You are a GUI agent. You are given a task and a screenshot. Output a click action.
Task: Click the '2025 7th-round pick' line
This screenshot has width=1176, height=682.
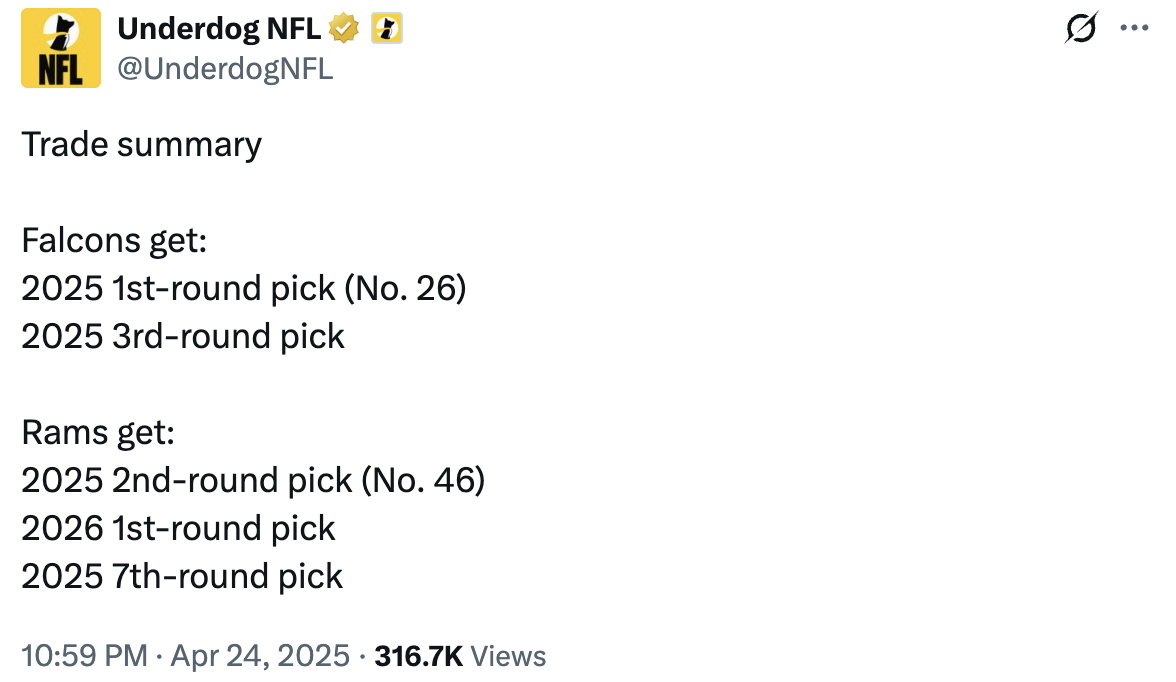[182, 577]
